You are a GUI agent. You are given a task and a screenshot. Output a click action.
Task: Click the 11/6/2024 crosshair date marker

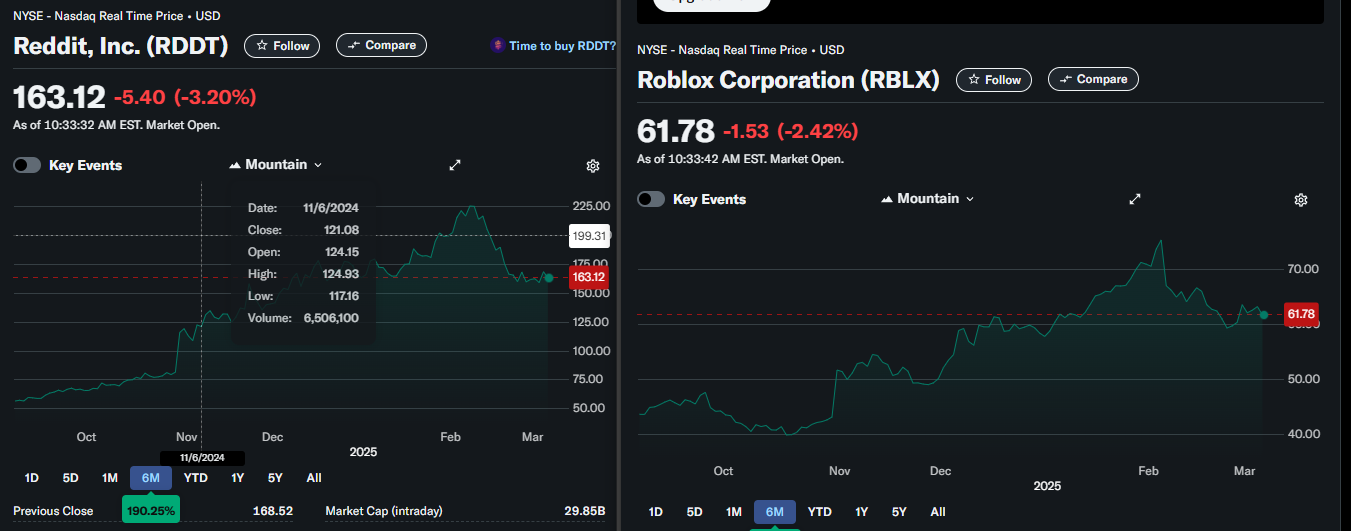pyautogui.click(x=203, y=457)
